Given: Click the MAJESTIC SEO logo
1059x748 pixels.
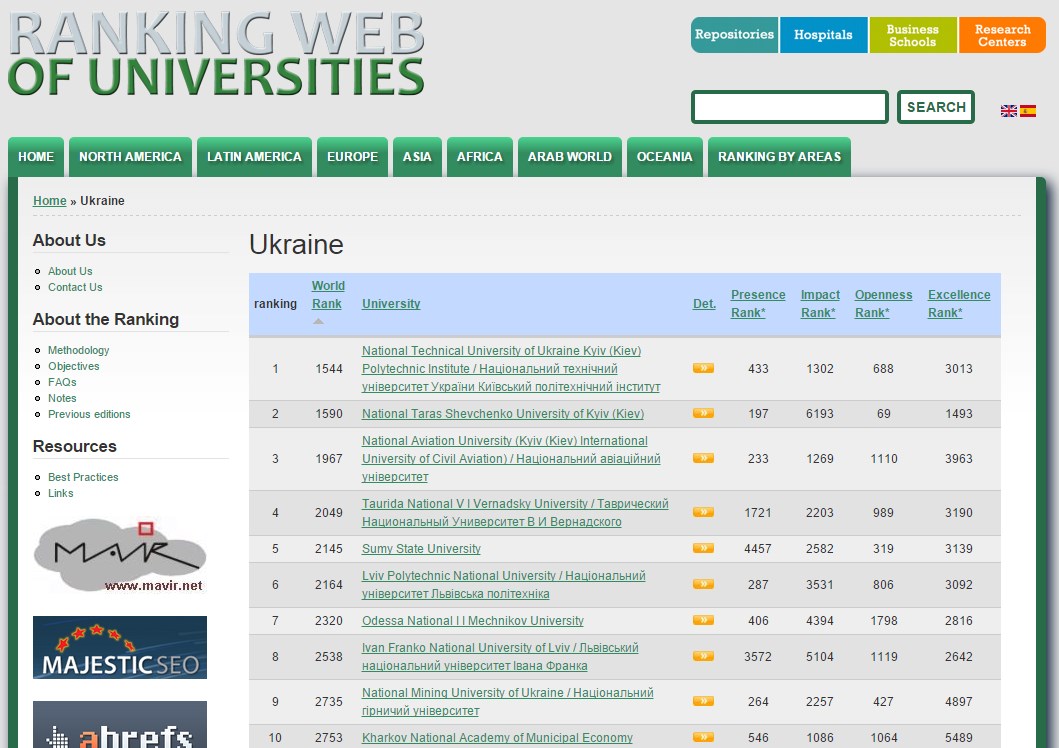Looking at the screenshot, I should (120, 647).
